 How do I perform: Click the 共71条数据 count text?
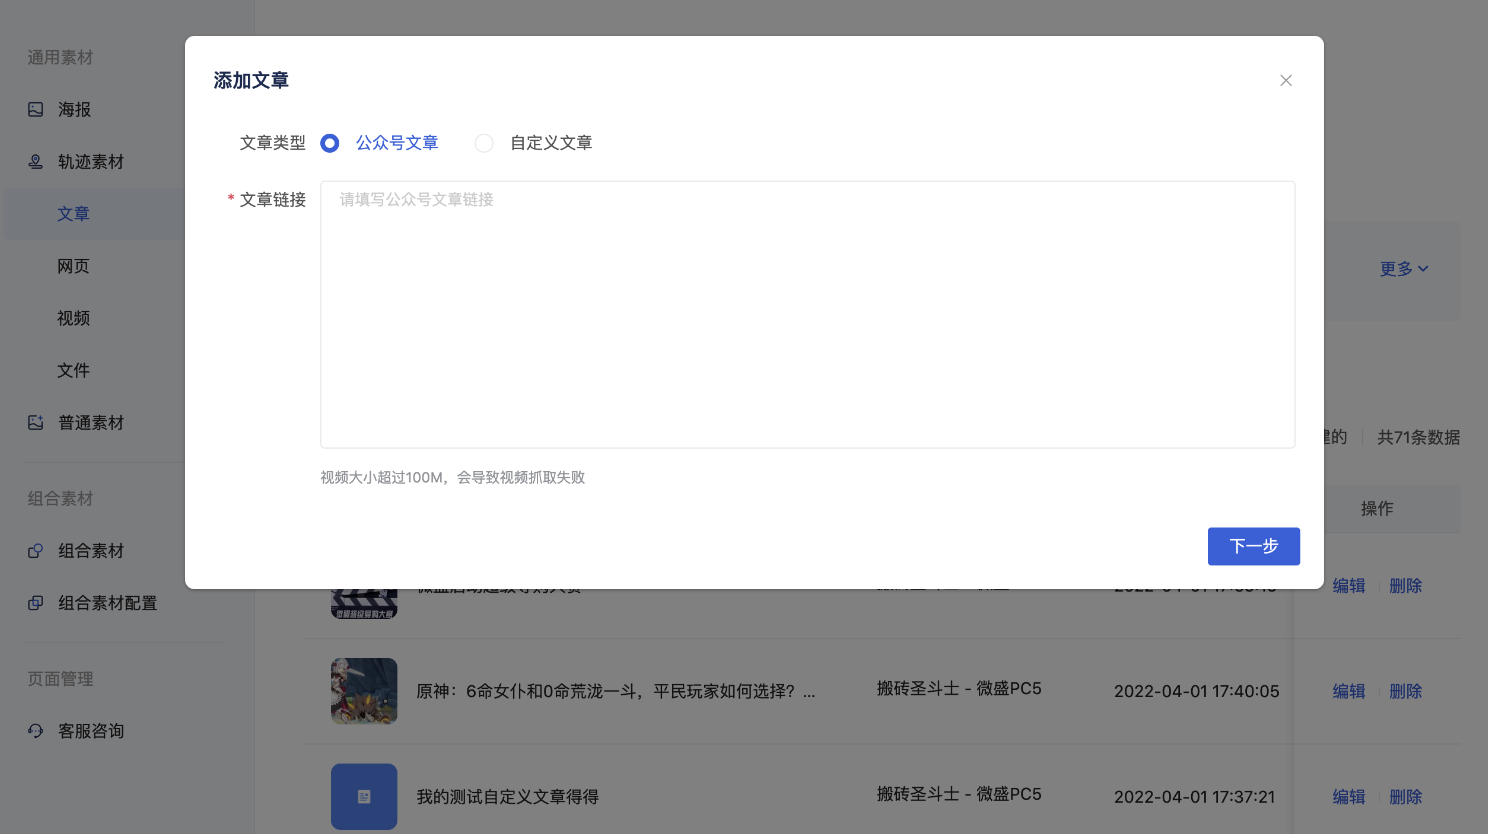pyautogui.click(x=1418, y=437)
